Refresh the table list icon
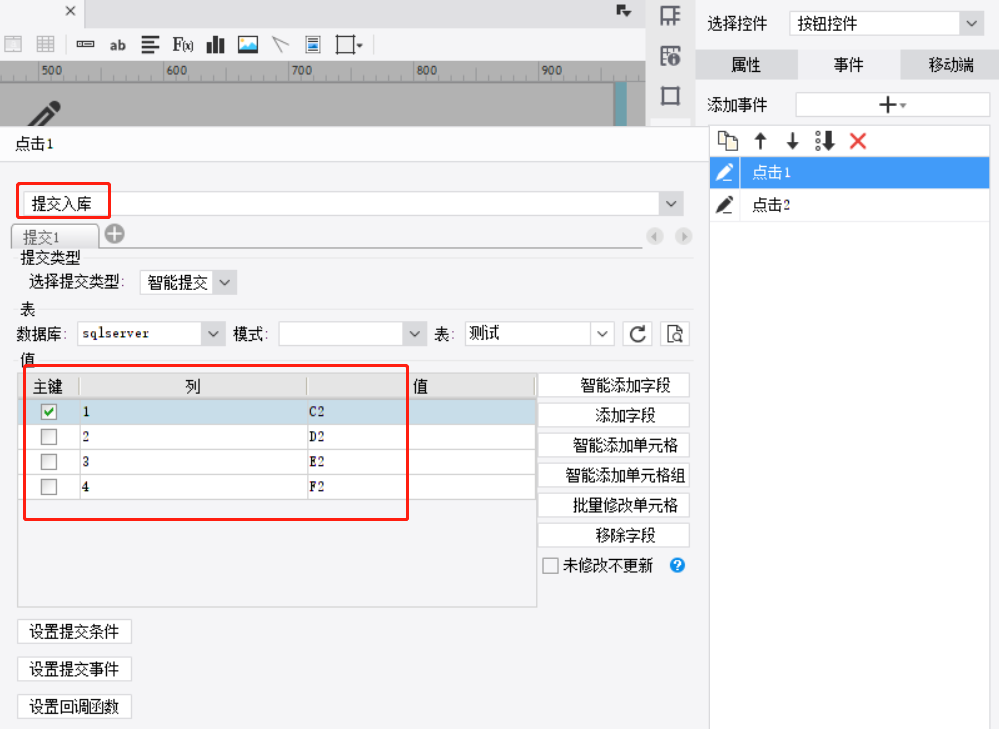The height and width of the screenshot is (729, 999). [x=637, y=334]
